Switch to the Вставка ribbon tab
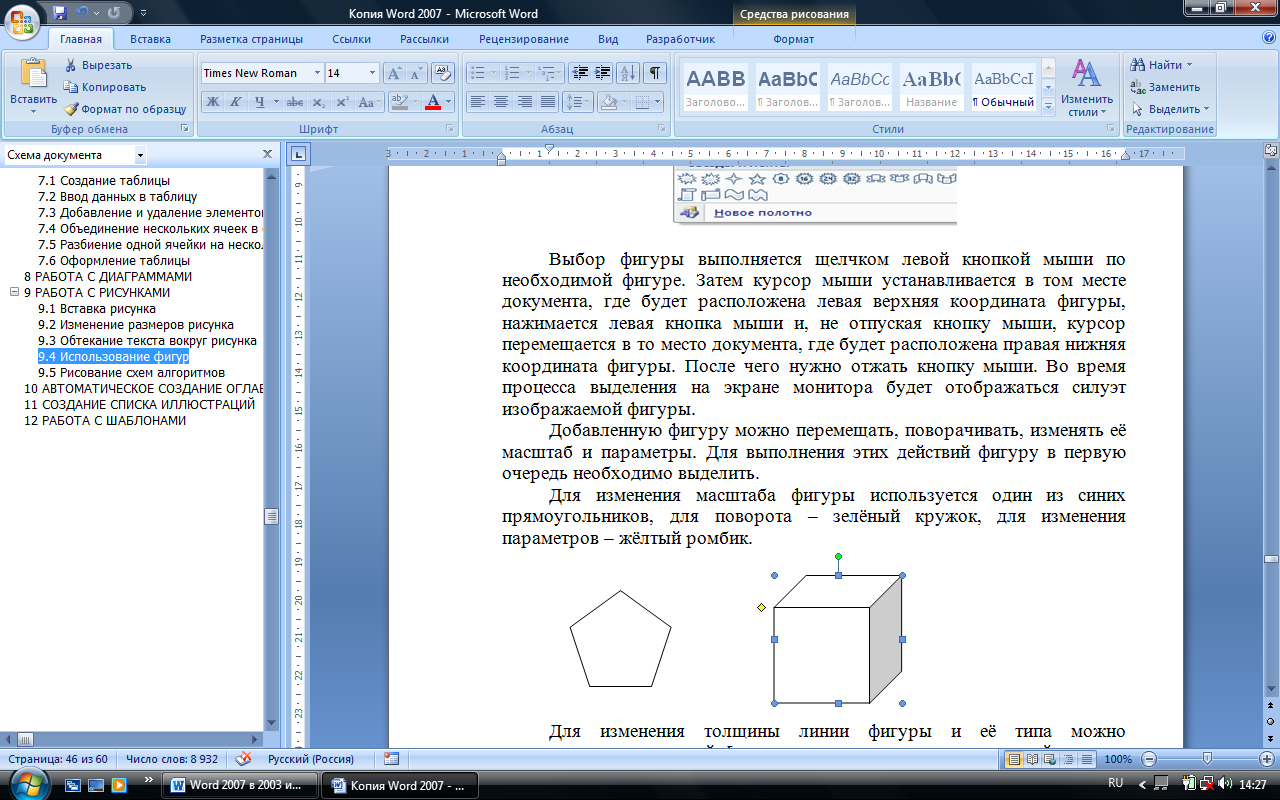The height and width of the screenshot is (800, 1280). (150, 39)
